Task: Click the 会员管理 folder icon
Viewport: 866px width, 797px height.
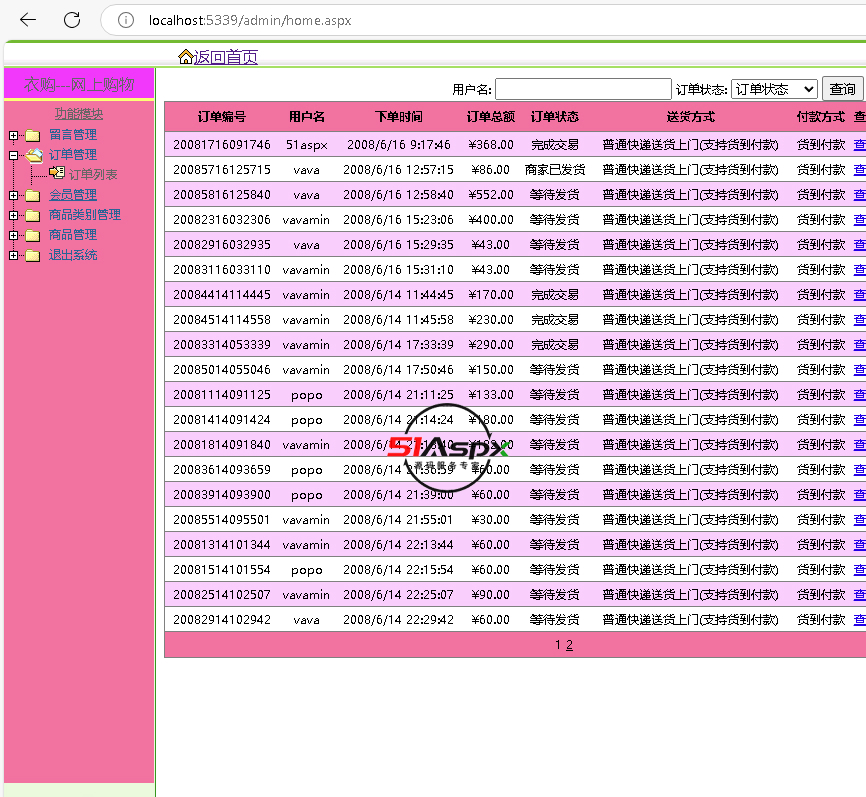Action: pyautogui.click(x=33, y=195)
